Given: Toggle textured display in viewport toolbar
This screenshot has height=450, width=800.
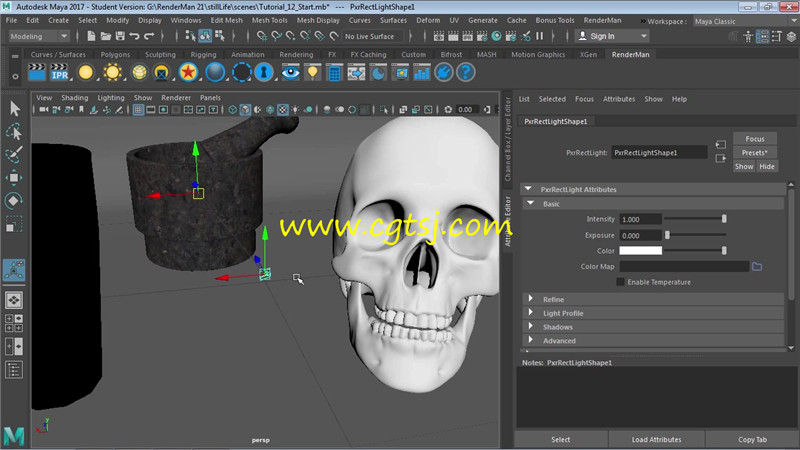Looking at the screenshot, I should (283, 110).
